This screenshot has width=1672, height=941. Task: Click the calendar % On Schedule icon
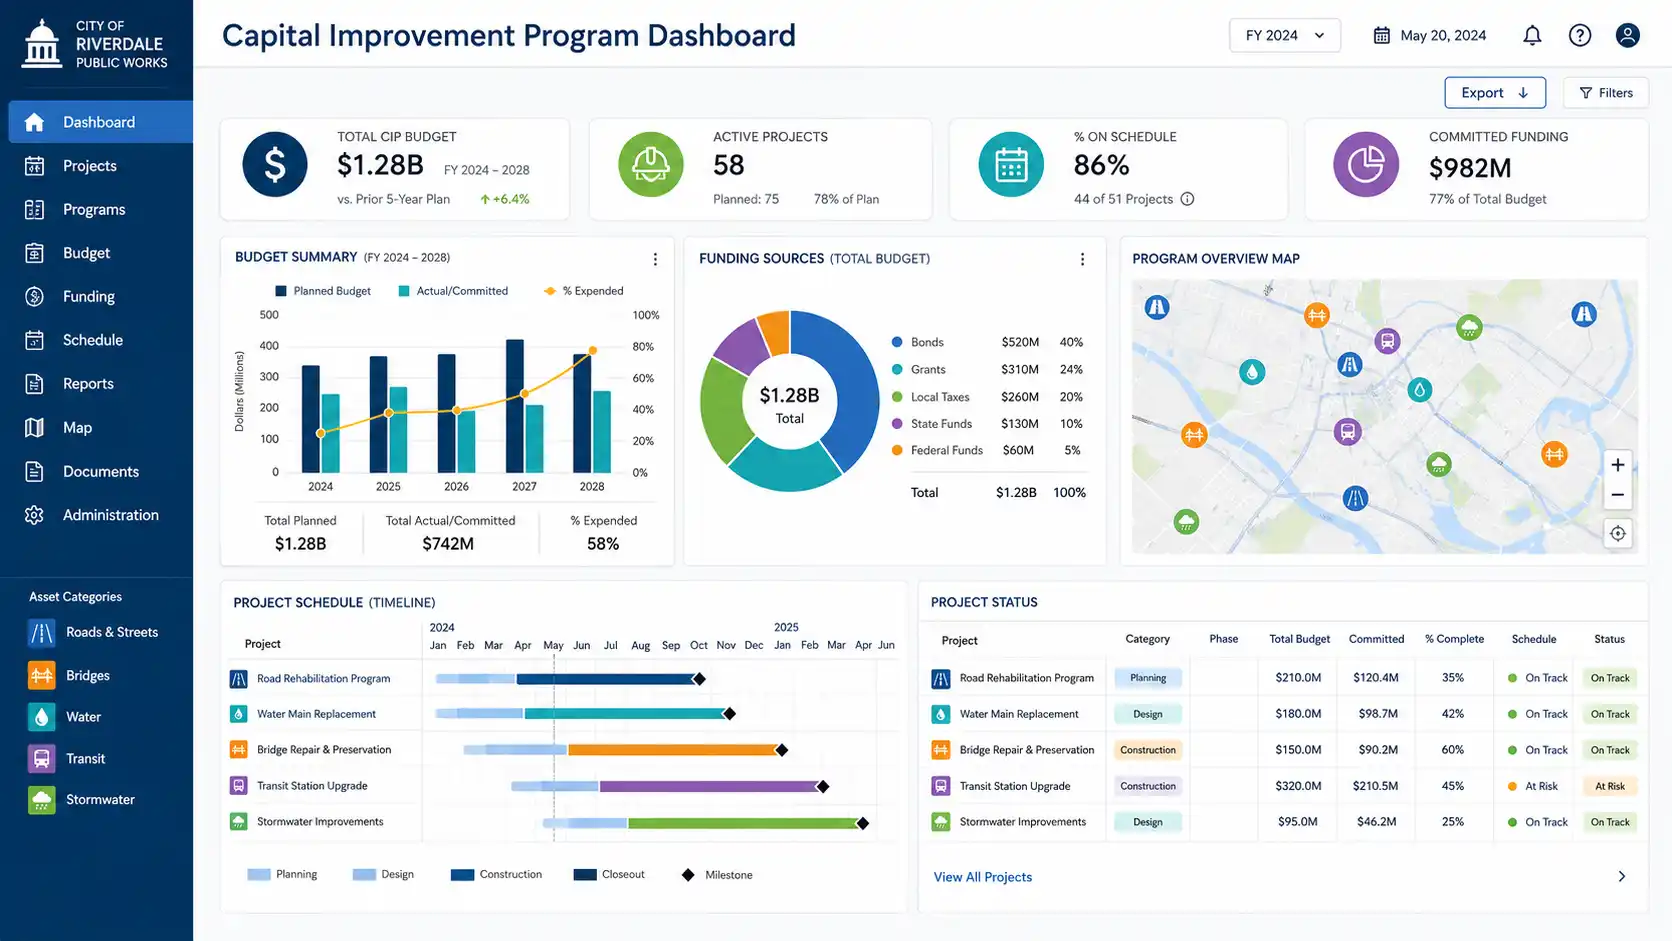tap(1011, 165)
